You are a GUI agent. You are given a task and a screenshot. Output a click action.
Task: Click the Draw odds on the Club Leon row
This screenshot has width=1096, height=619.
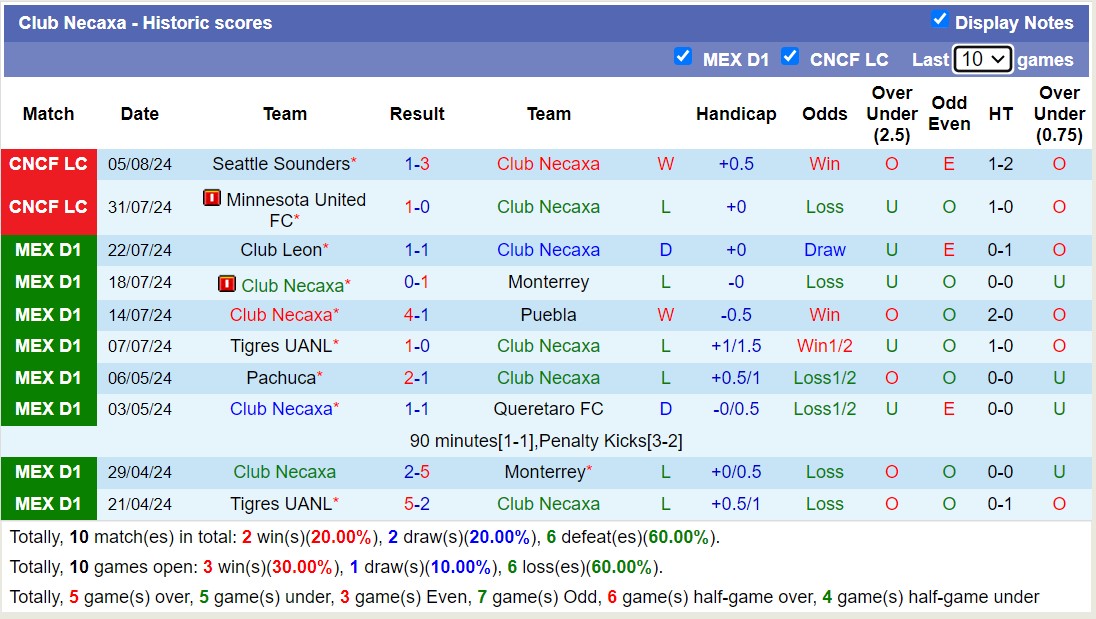point(824,250)
